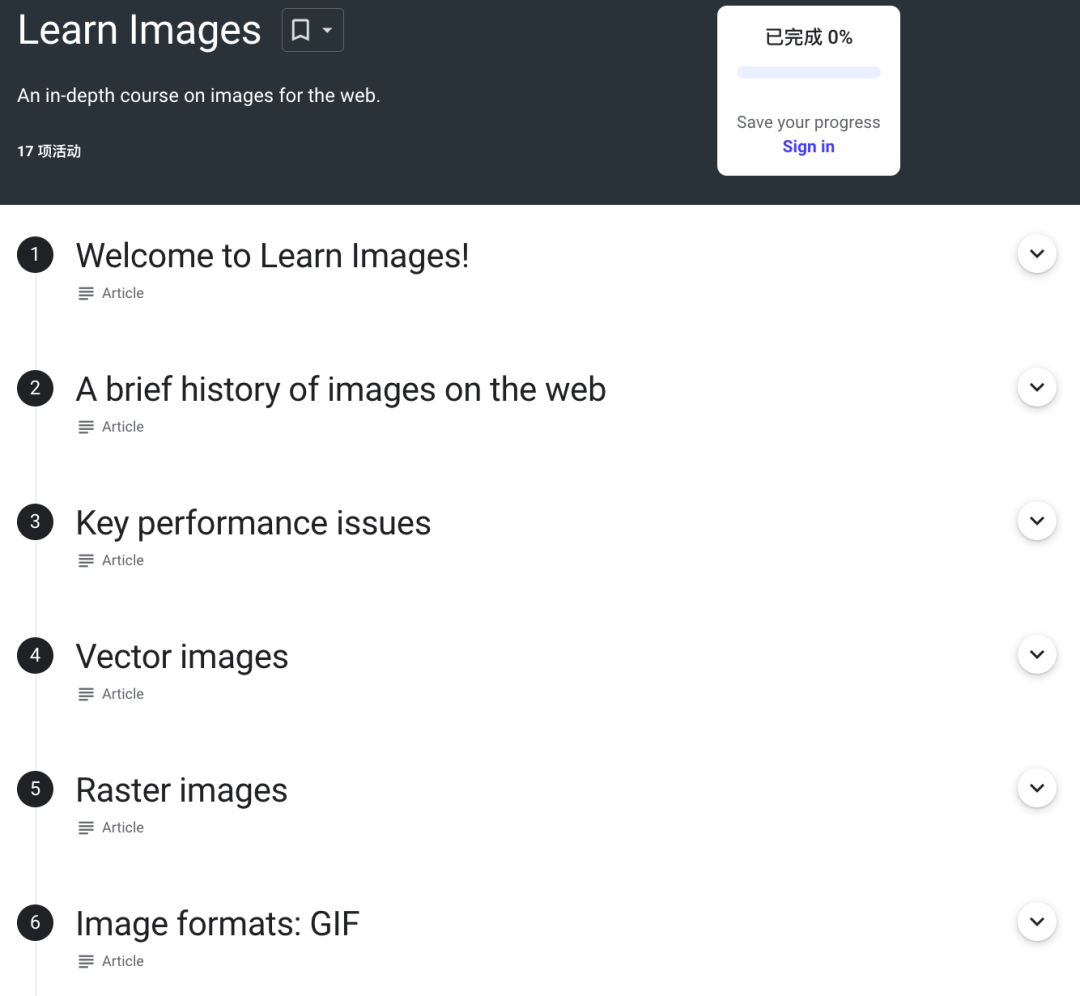Click 'Article' label under Image formats: GIF
The image size is (1080, 996).
[123, 961]
